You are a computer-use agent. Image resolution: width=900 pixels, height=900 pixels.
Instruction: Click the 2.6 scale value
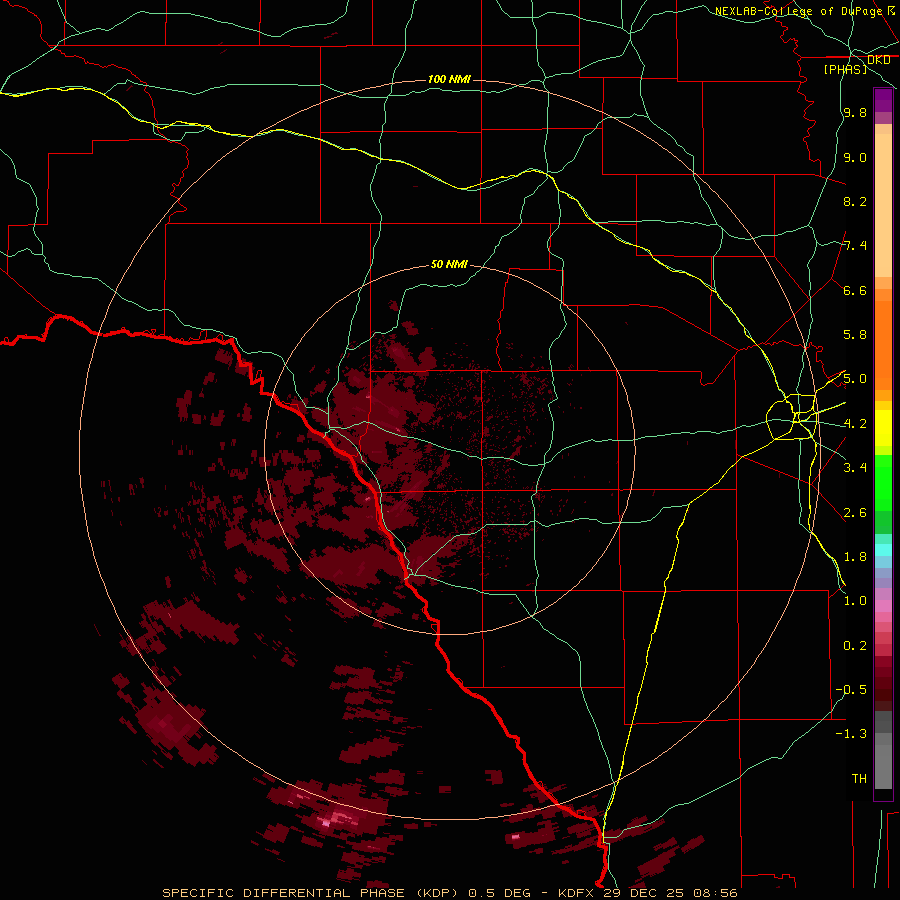pyautogui.click(x=855, y=513)
